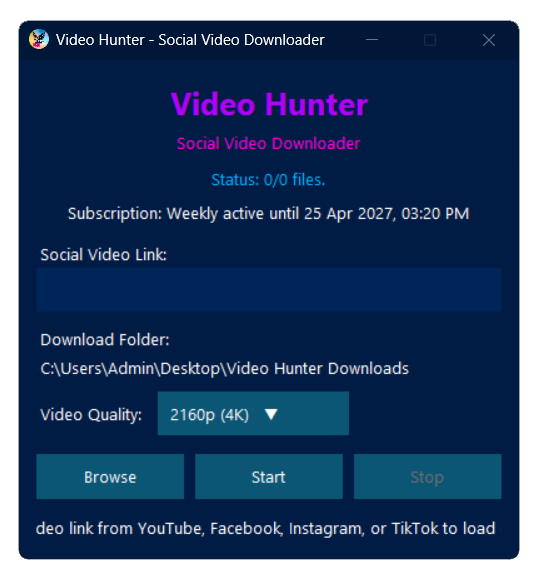Click the scrolling hint text mentioning YouTube, Facebook

266,528
